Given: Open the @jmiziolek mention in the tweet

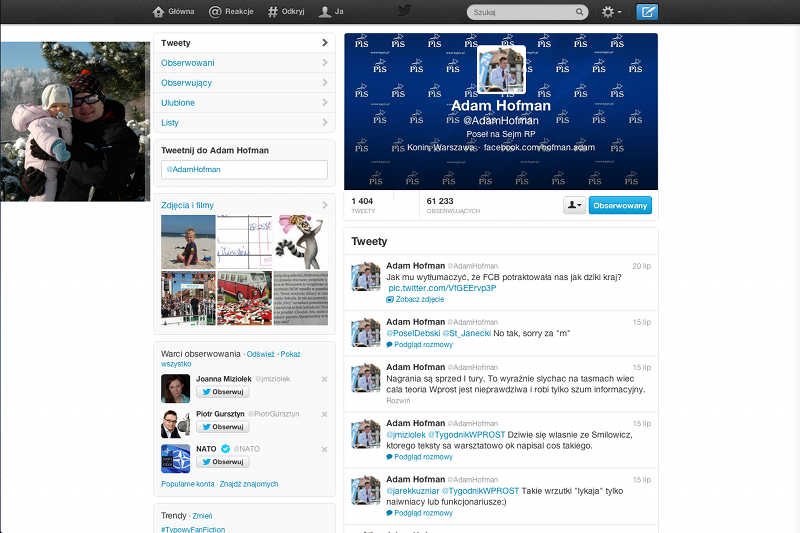Looking at the screenshot, I should click(406, 435).
